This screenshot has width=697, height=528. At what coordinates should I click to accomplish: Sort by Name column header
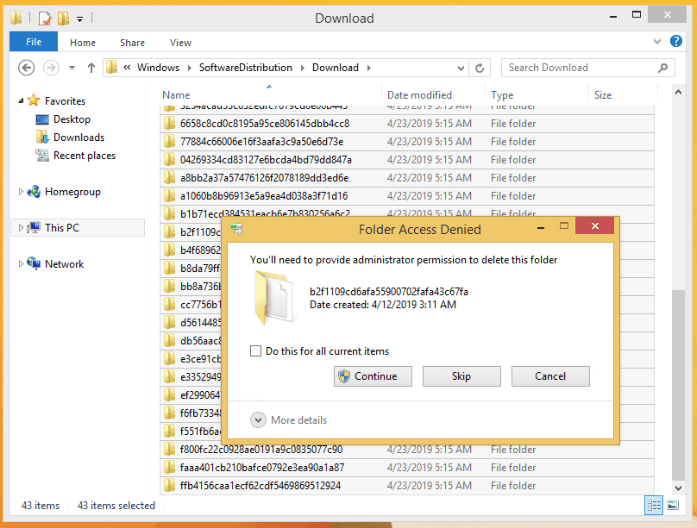click(x=176, y=95)
